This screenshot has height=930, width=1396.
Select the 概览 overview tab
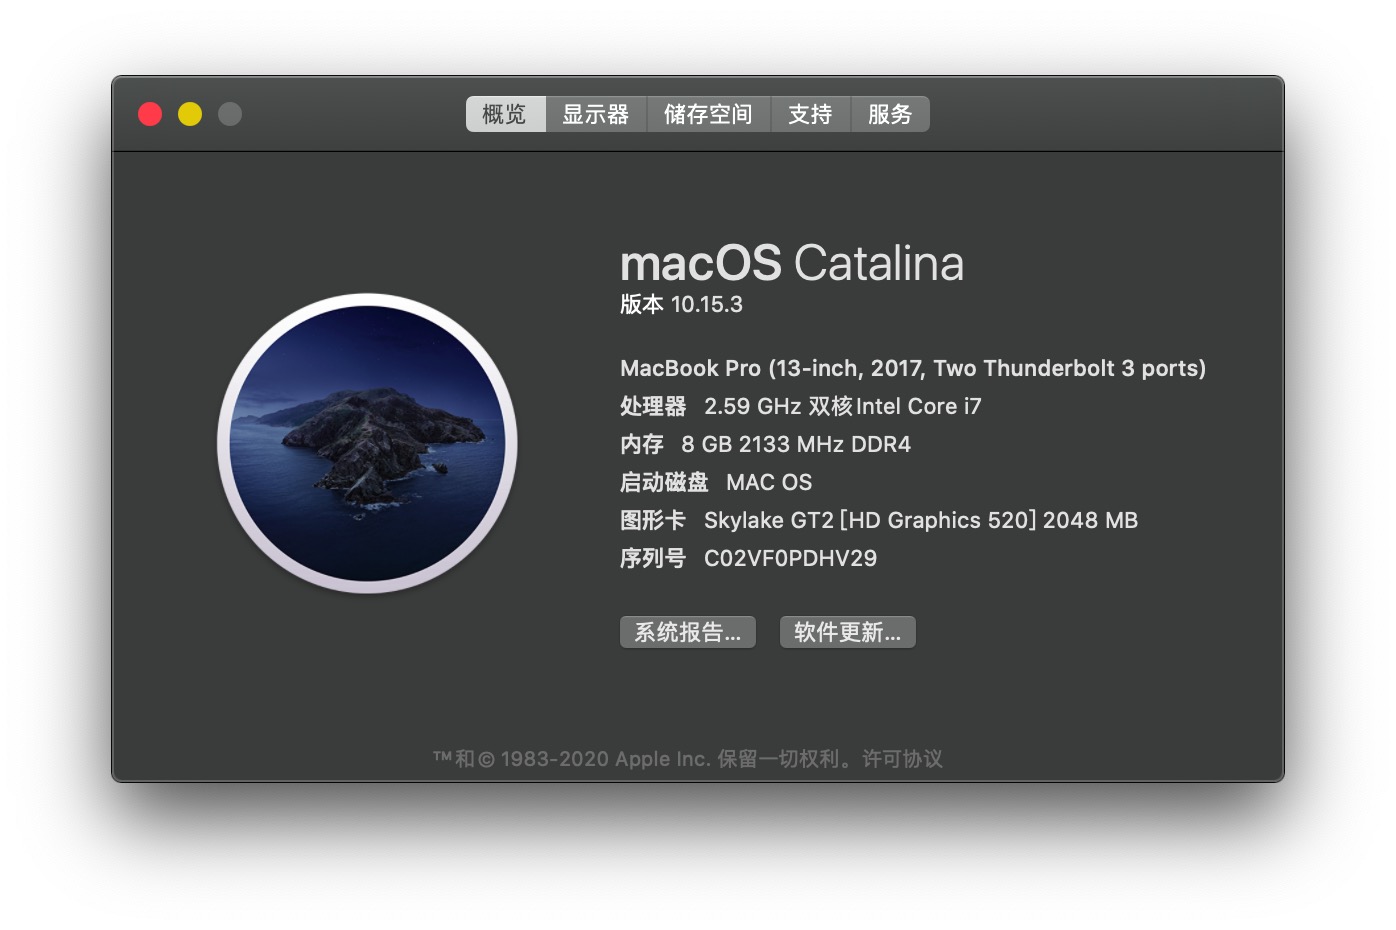[505, 114]
